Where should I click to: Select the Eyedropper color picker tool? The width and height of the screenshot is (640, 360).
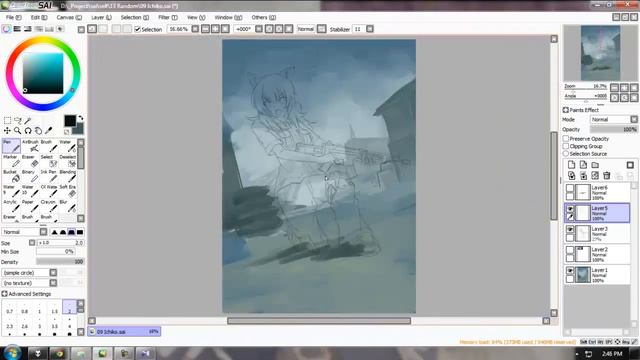point(49,131)
